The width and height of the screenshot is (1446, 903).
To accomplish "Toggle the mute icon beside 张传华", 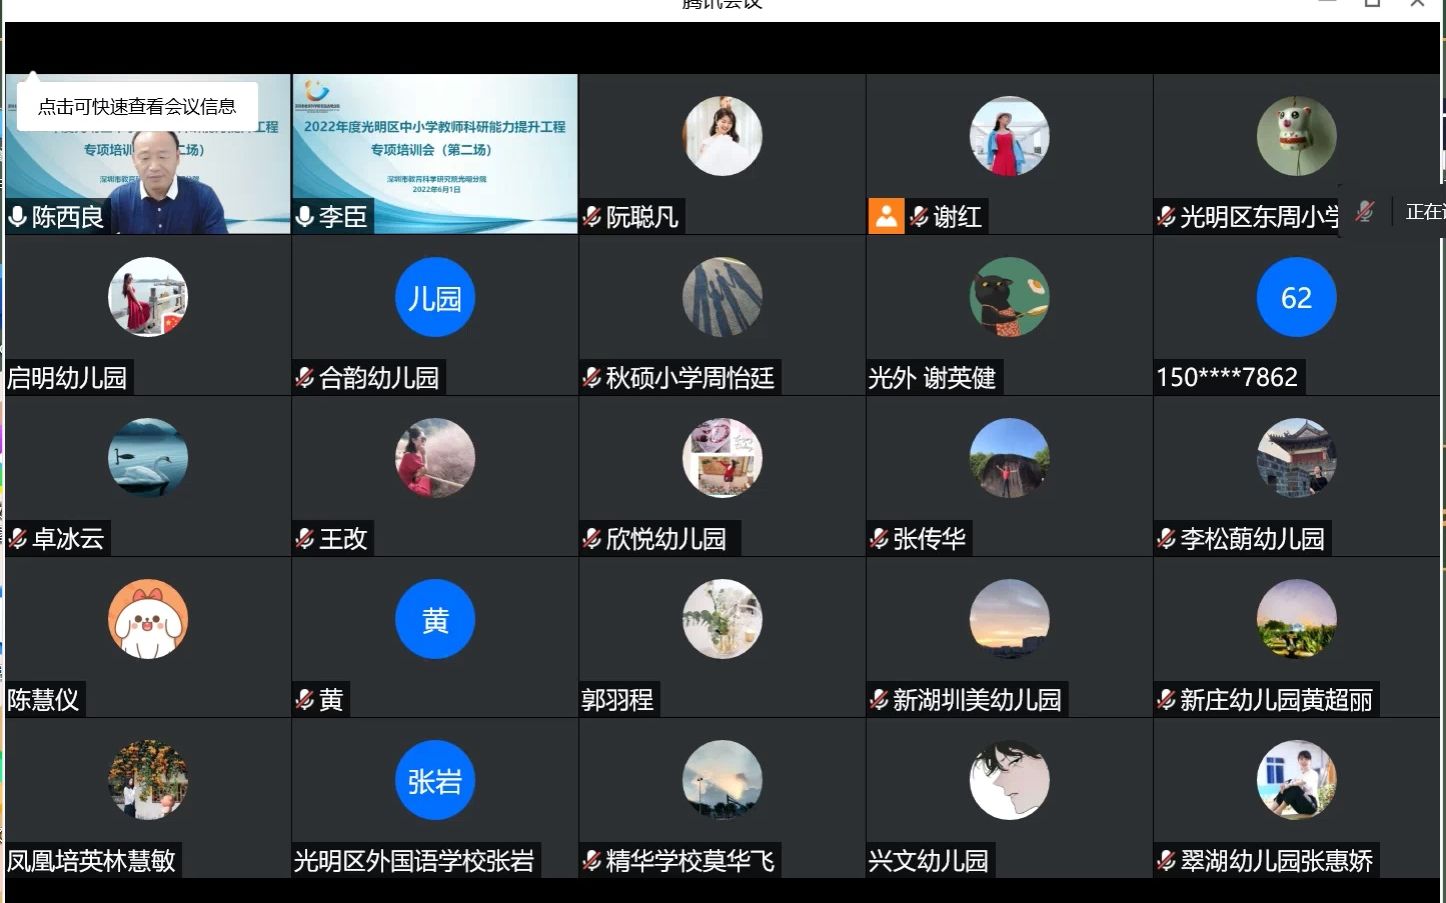I will (880, 538).
